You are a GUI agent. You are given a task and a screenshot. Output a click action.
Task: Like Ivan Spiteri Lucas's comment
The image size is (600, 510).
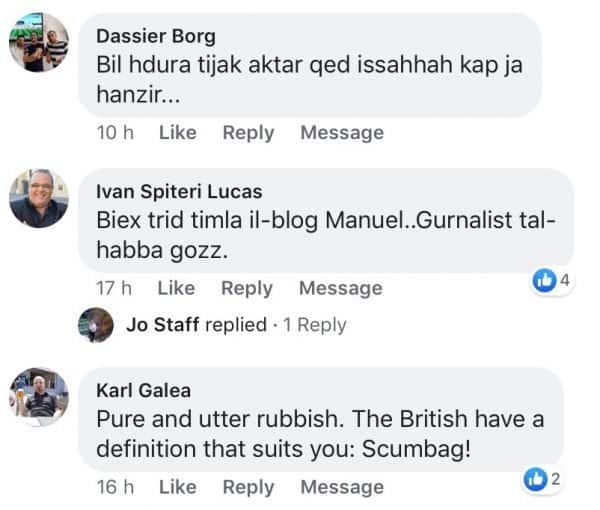pos(176,288)
